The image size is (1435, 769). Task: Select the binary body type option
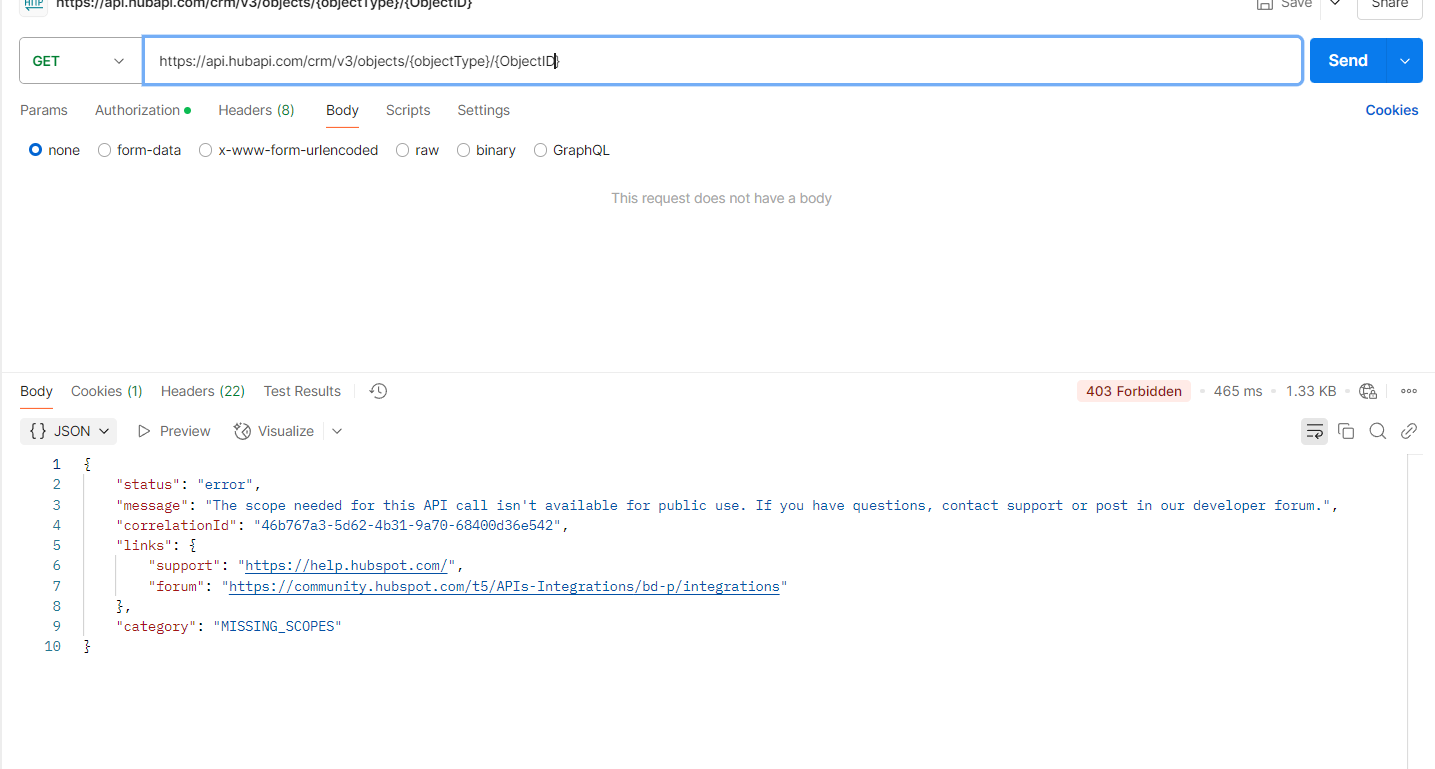coord(463,150)
